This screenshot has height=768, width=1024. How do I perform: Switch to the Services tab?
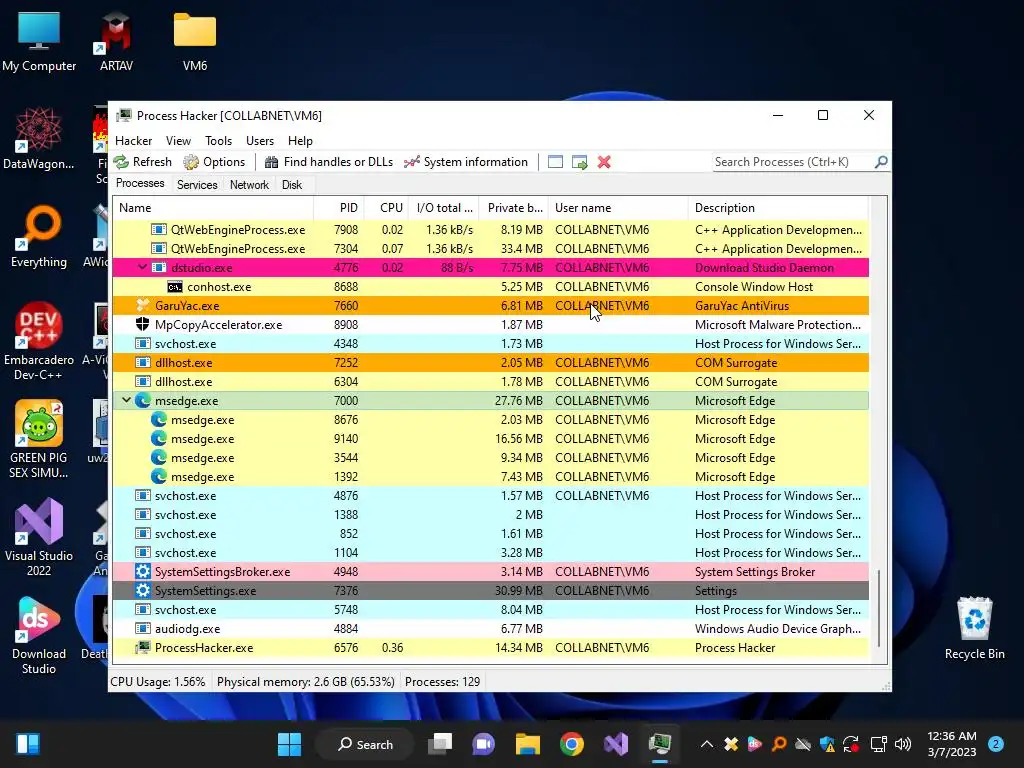click(x=197, y=185)
